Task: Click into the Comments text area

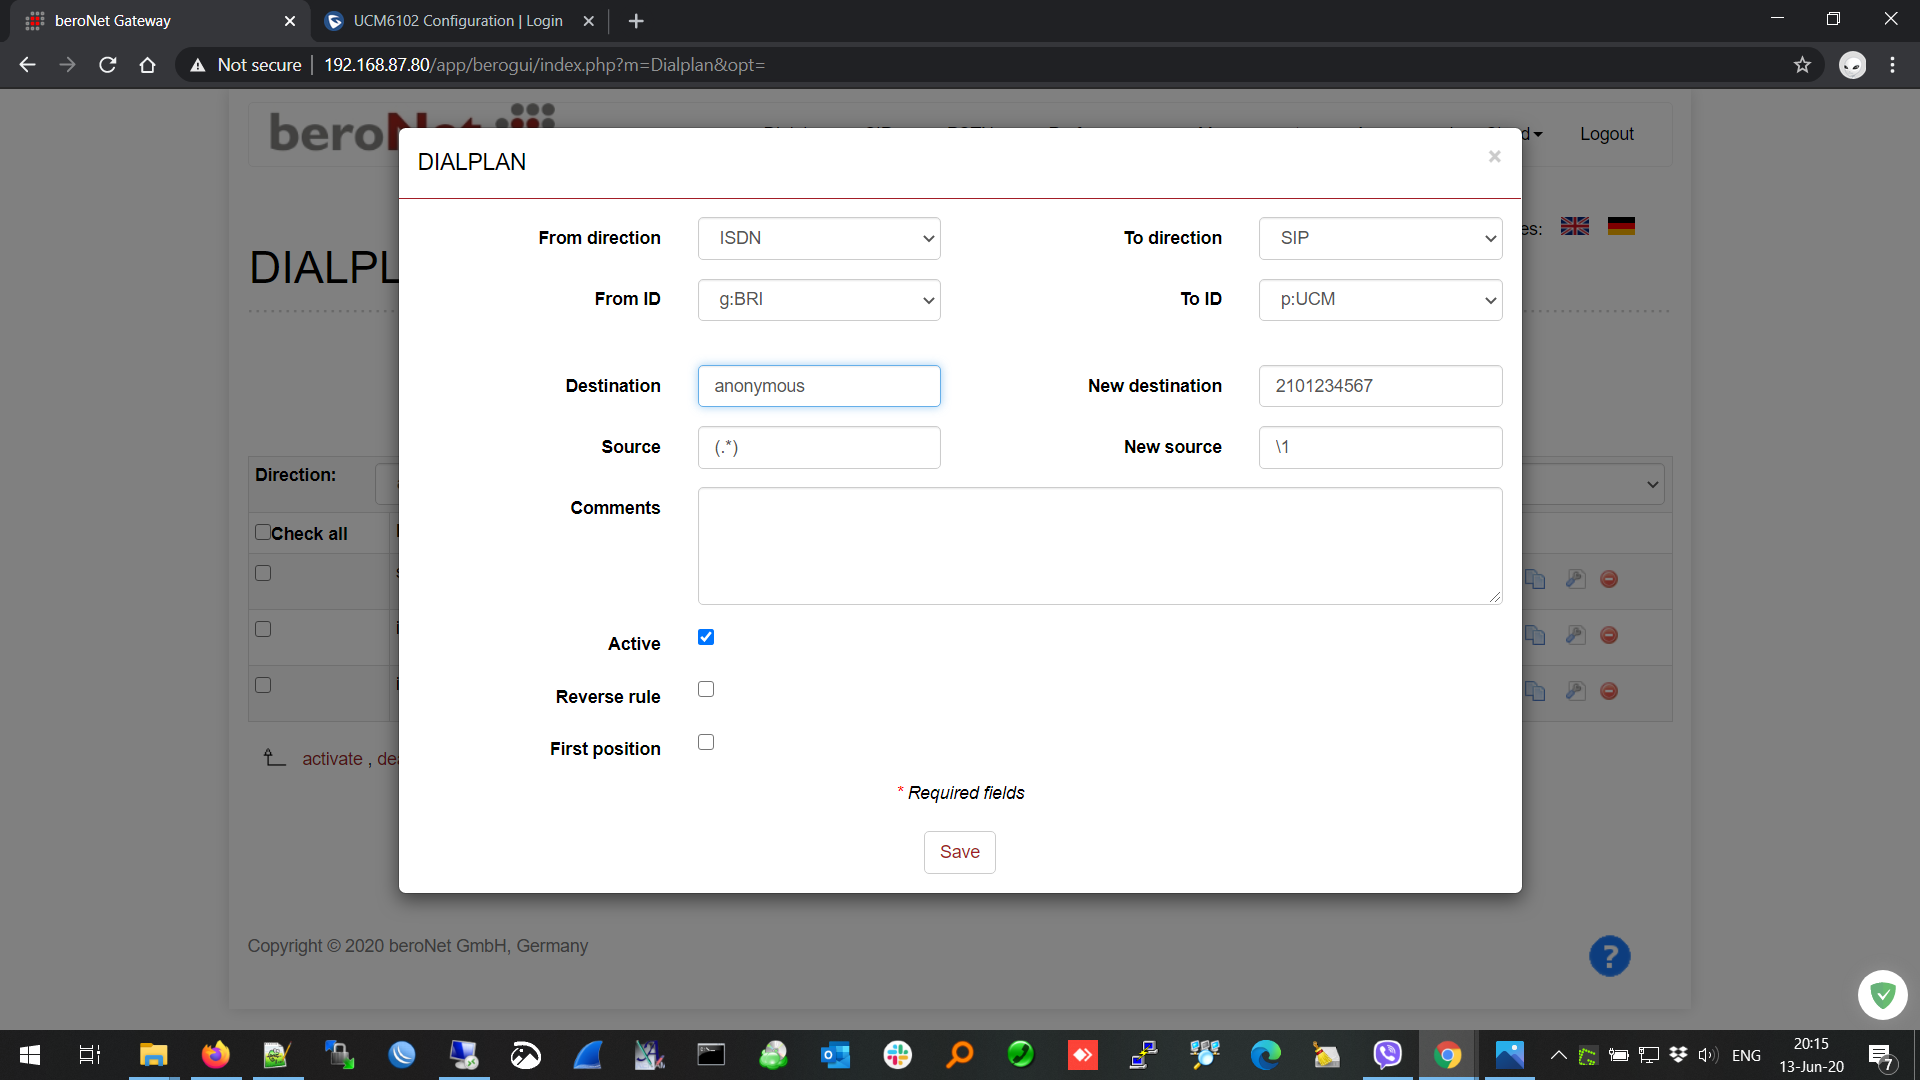Action: click(1100, 546)
